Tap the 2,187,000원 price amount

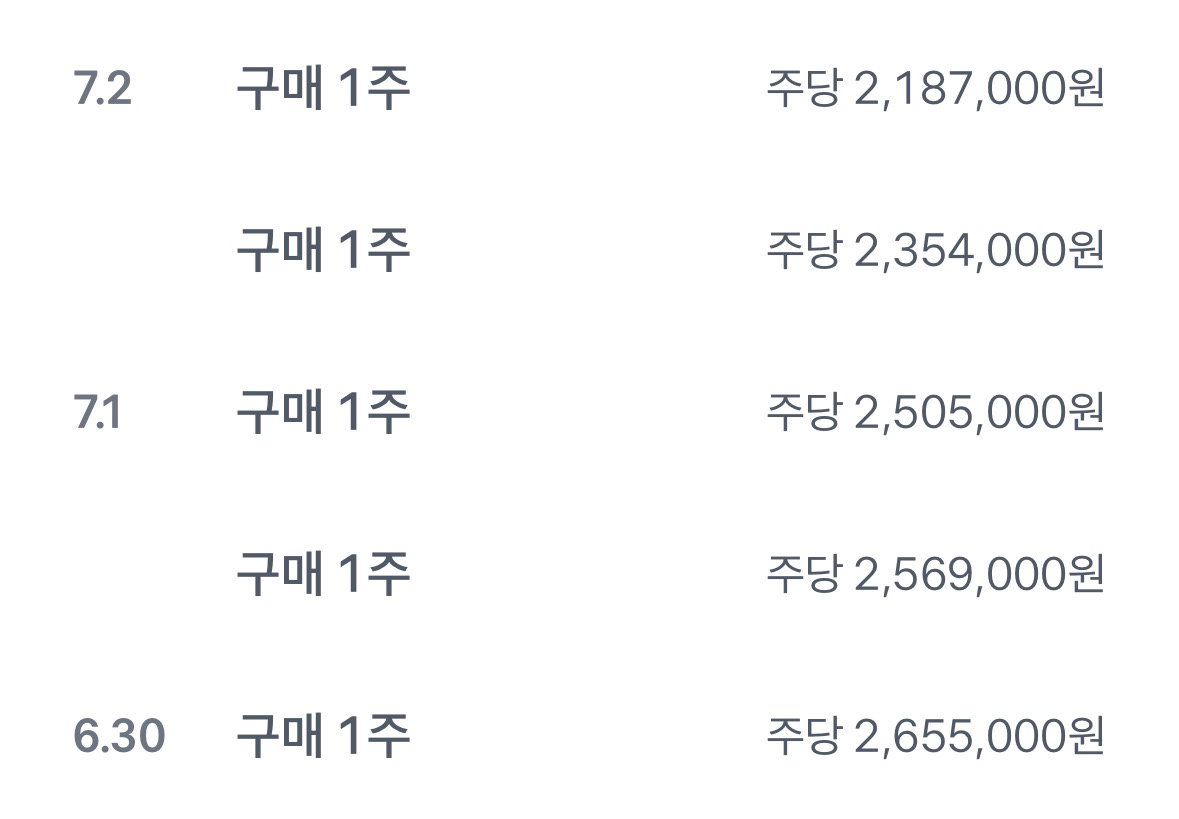click(979, 89)
